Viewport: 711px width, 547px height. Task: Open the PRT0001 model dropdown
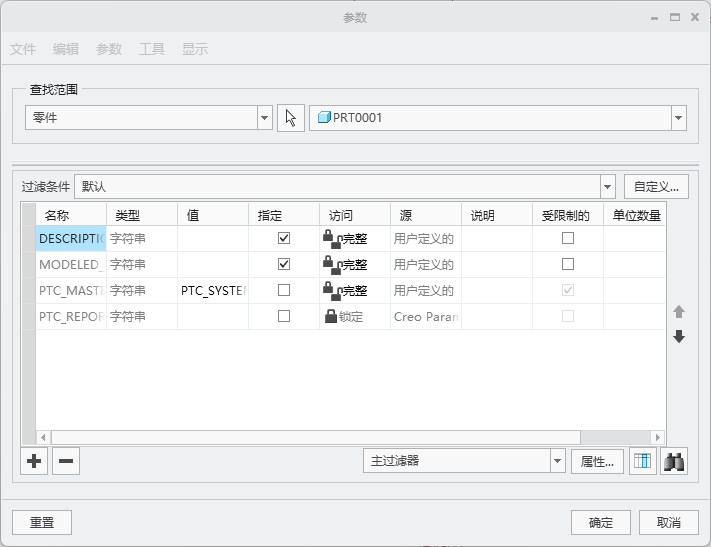(x=678, y=118)
